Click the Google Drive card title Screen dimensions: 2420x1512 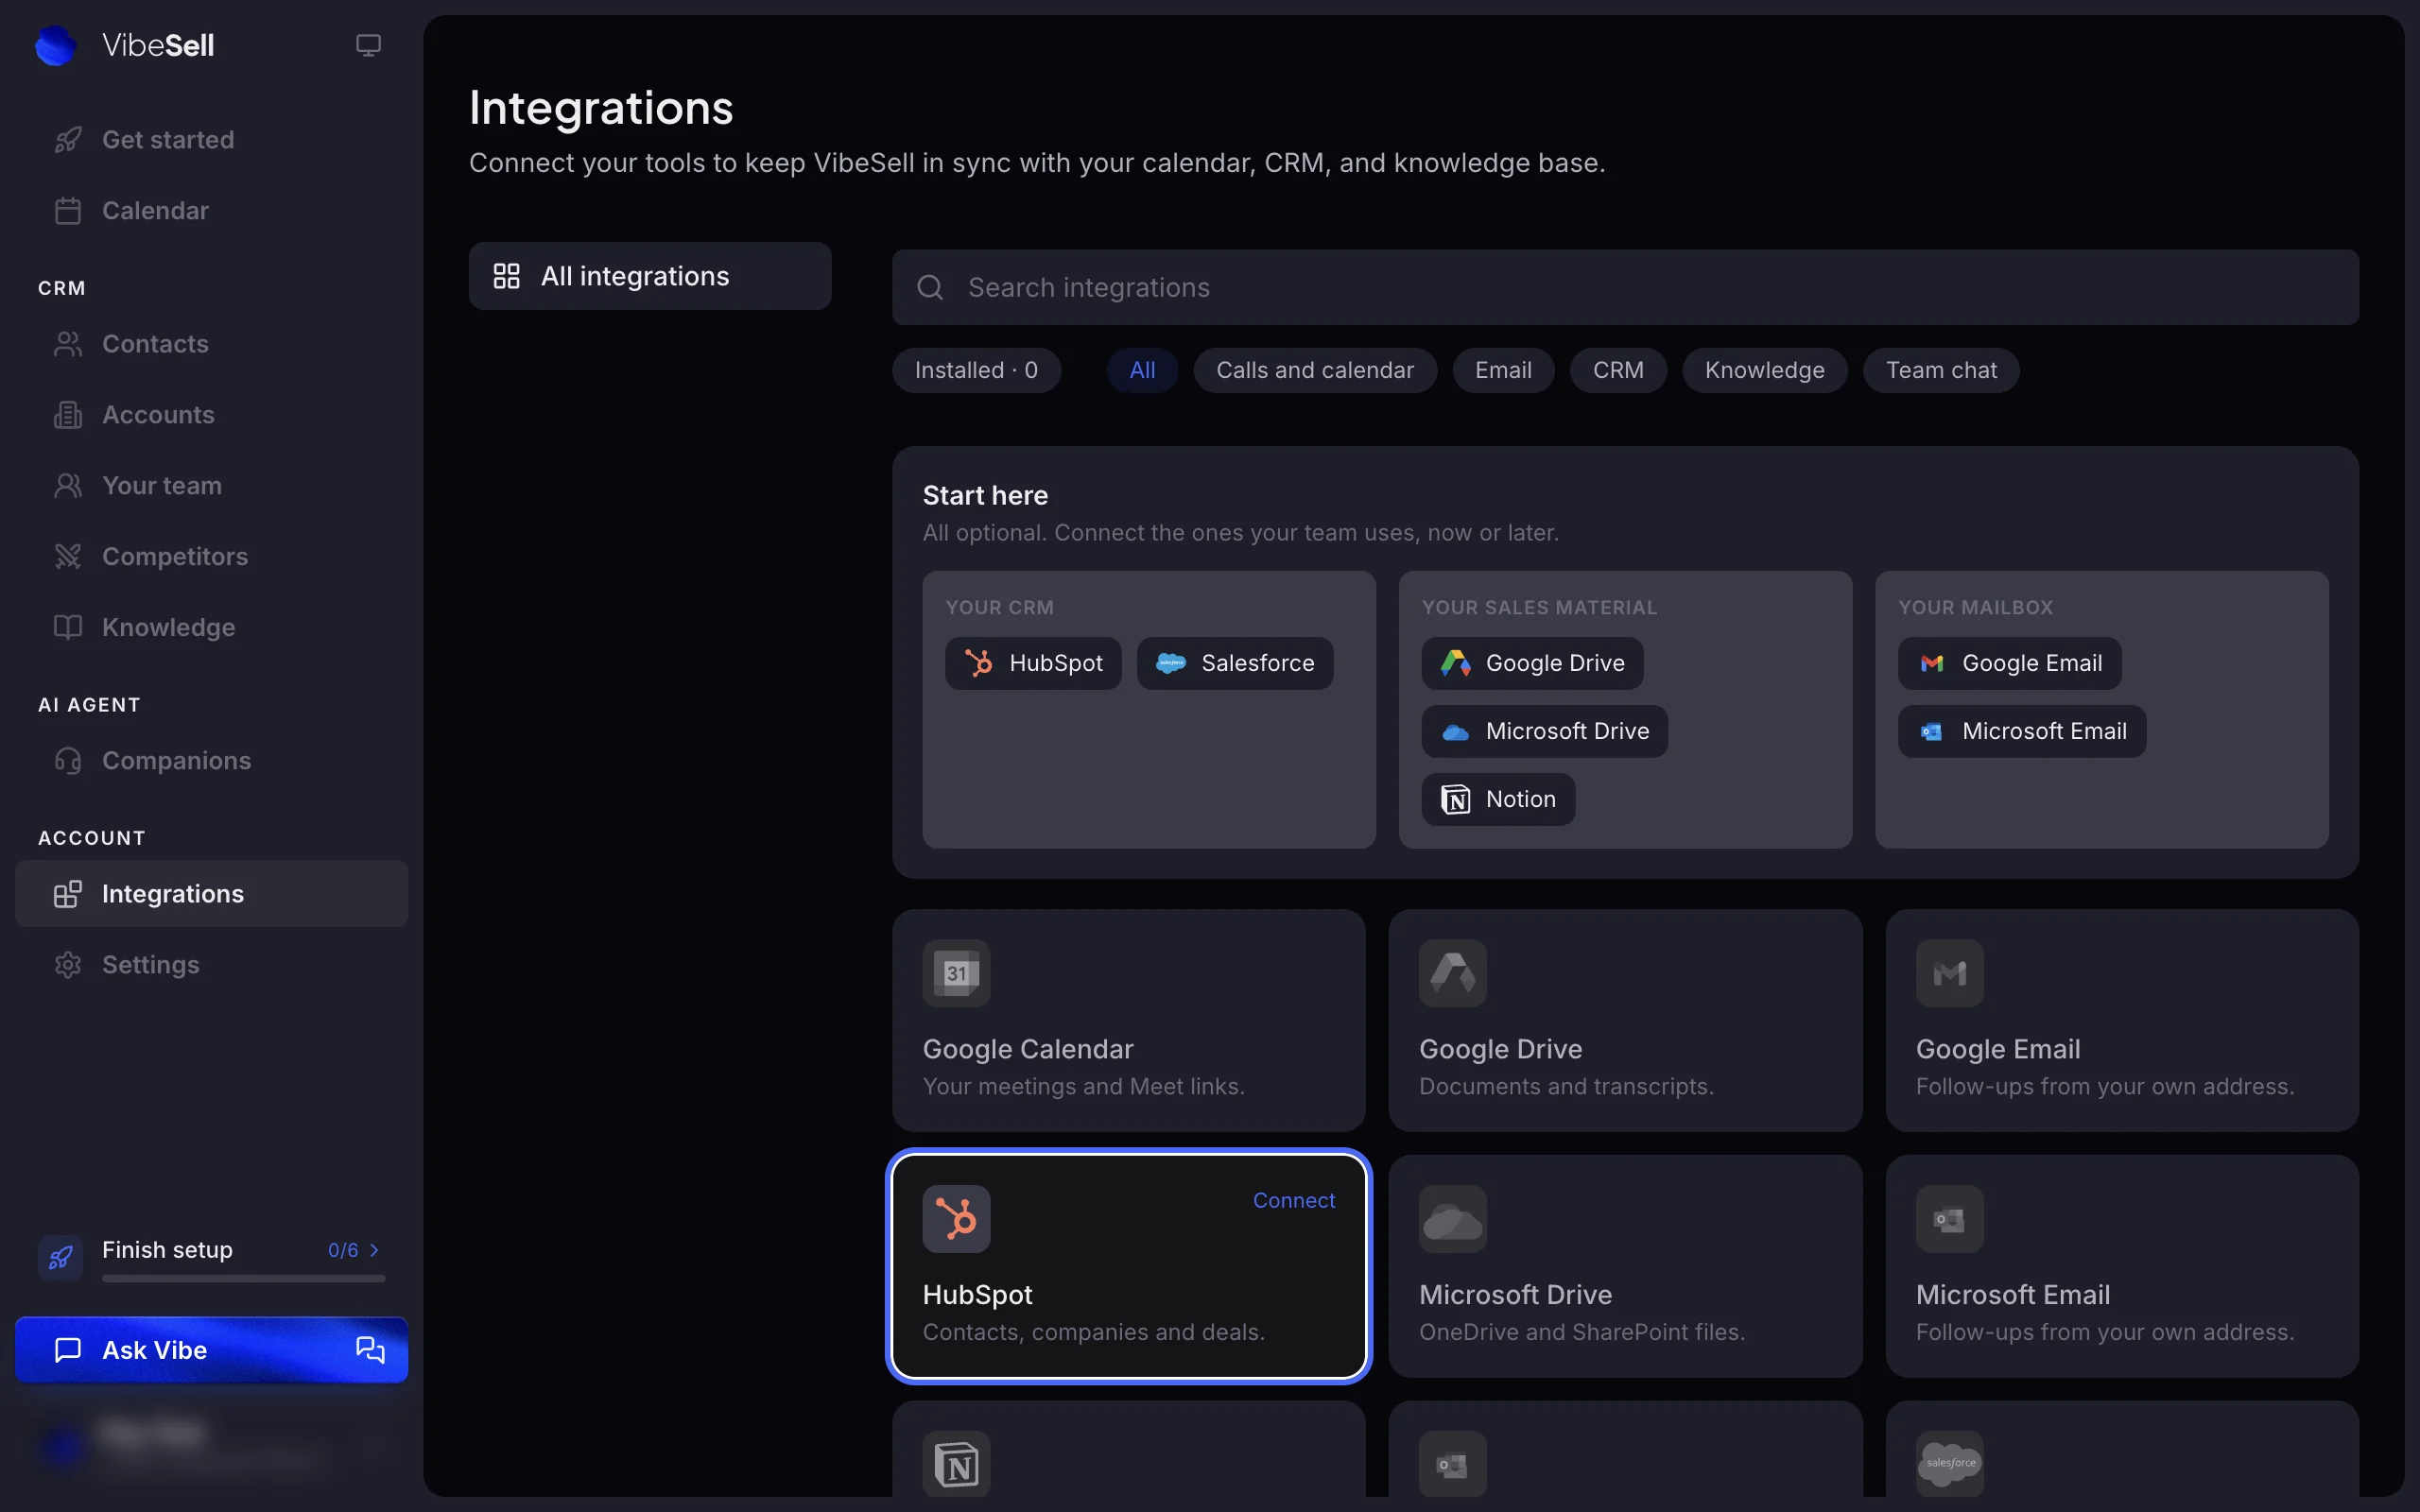point(1500,1049)
